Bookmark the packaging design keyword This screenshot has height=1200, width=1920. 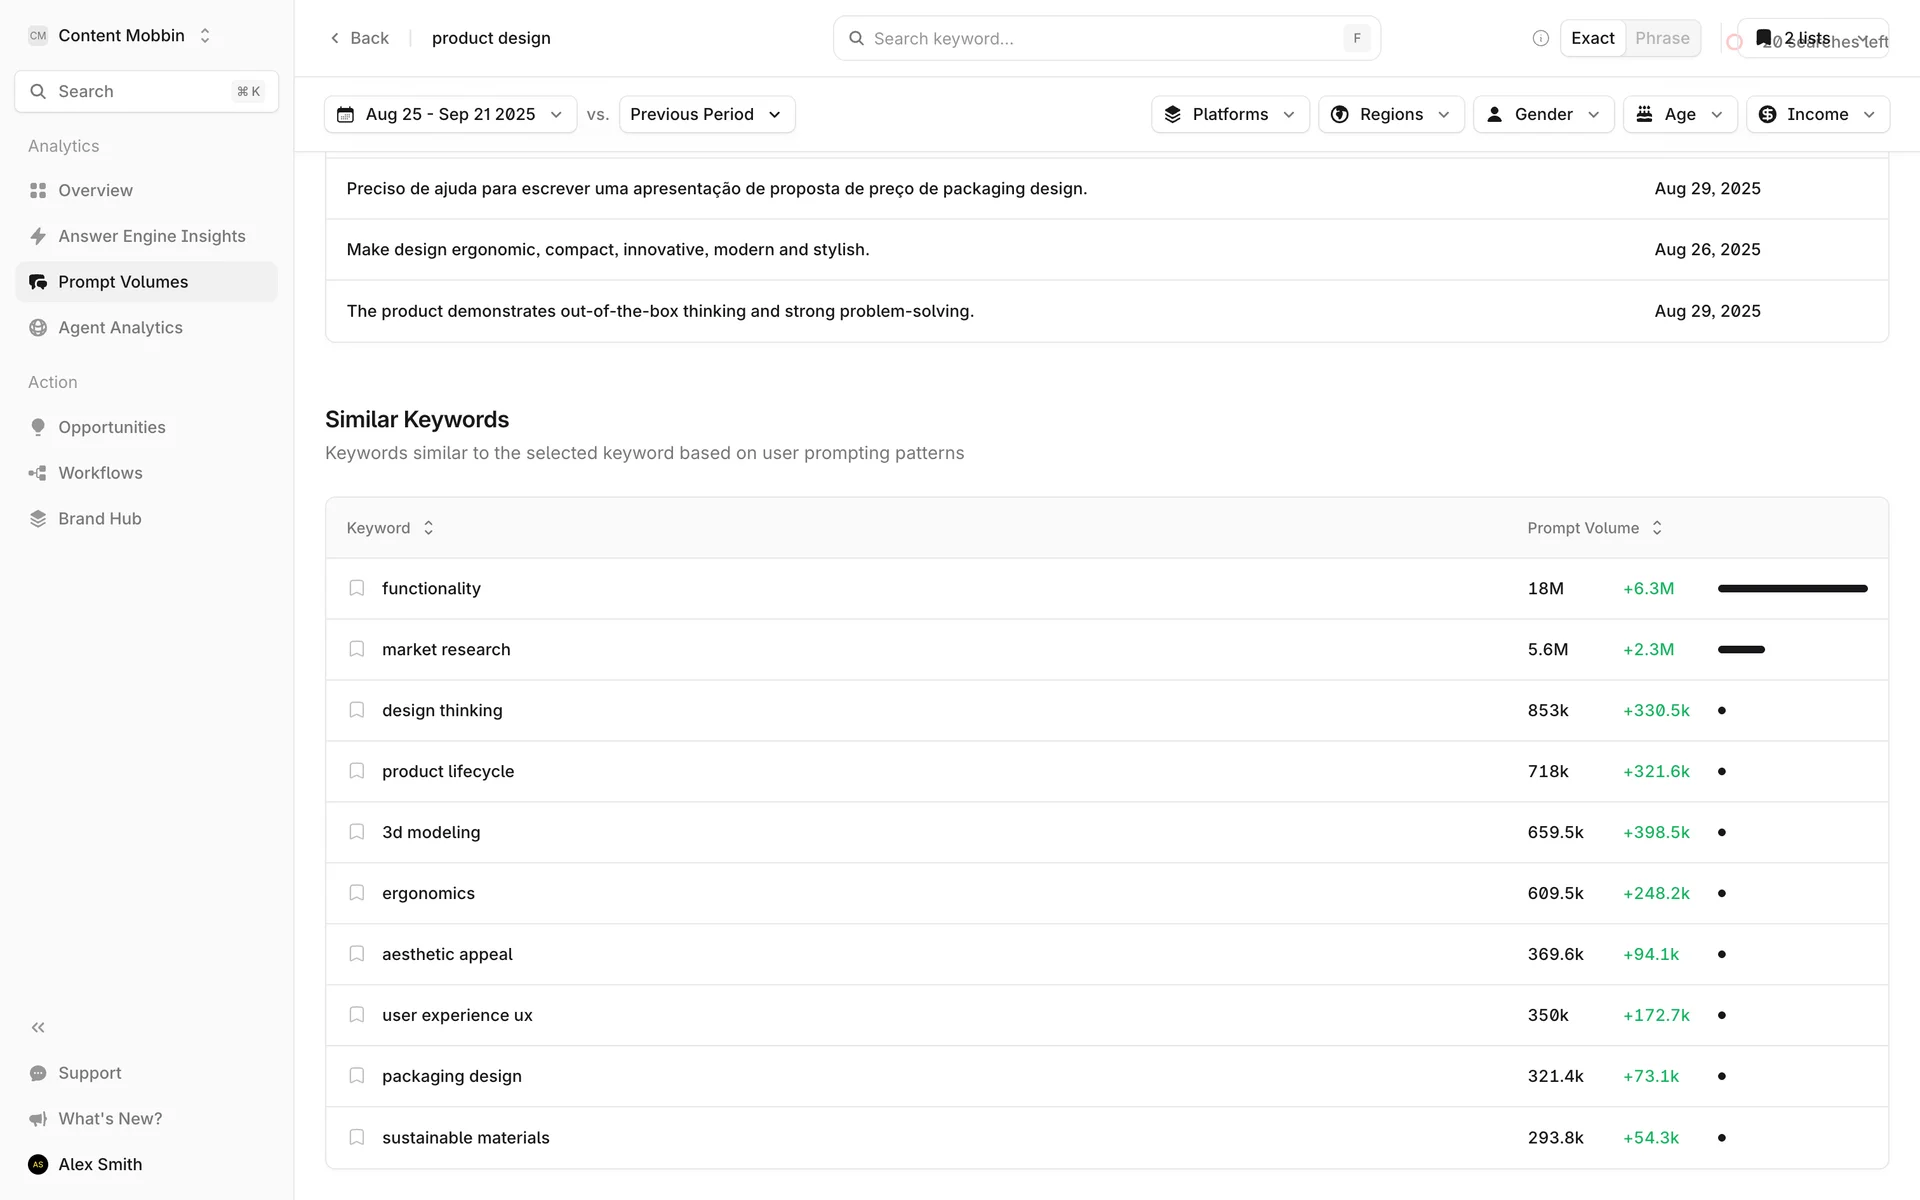[x=356, y=1076]
